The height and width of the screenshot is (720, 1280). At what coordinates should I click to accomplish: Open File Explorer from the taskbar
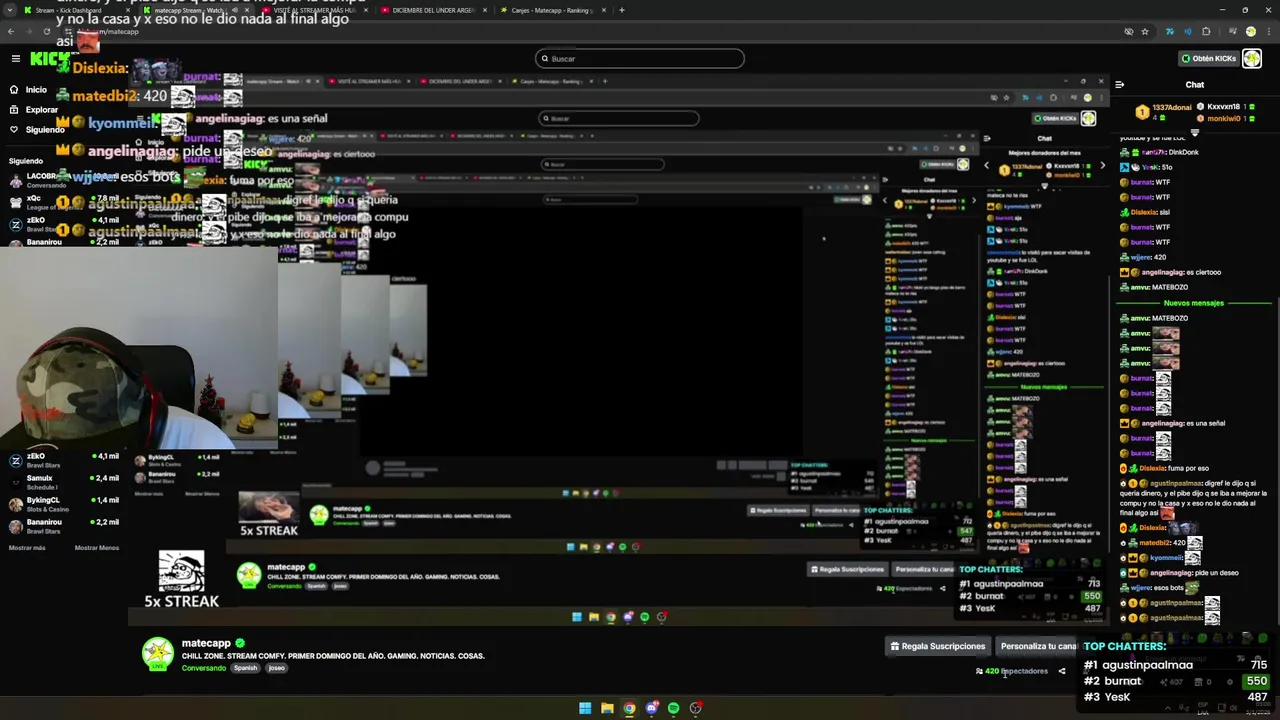pos(607,708)
